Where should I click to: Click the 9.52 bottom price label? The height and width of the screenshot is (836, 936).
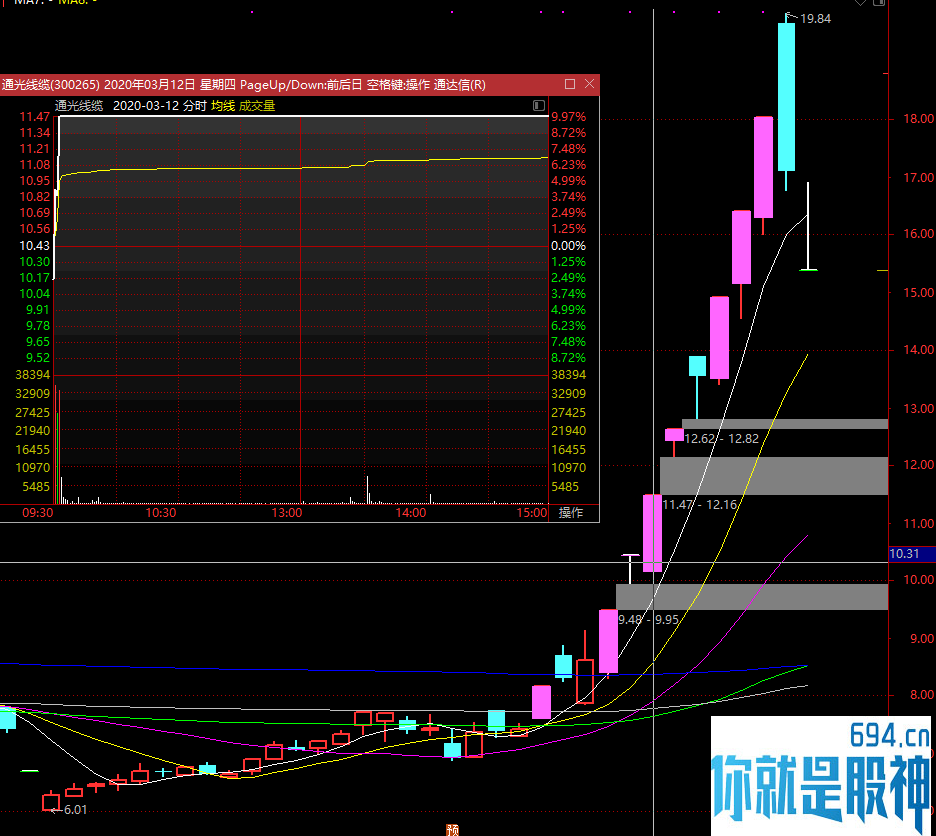[x=38, y=358]
